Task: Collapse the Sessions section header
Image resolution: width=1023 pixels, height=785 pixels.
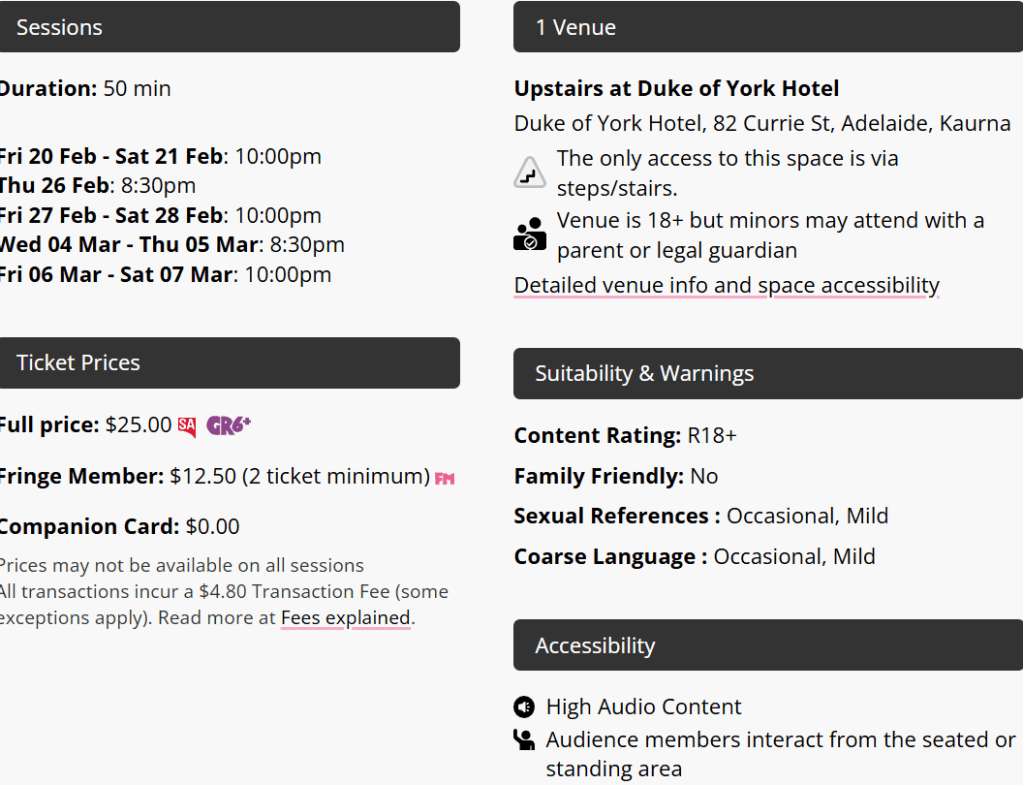Action: [x=230, y=27]
